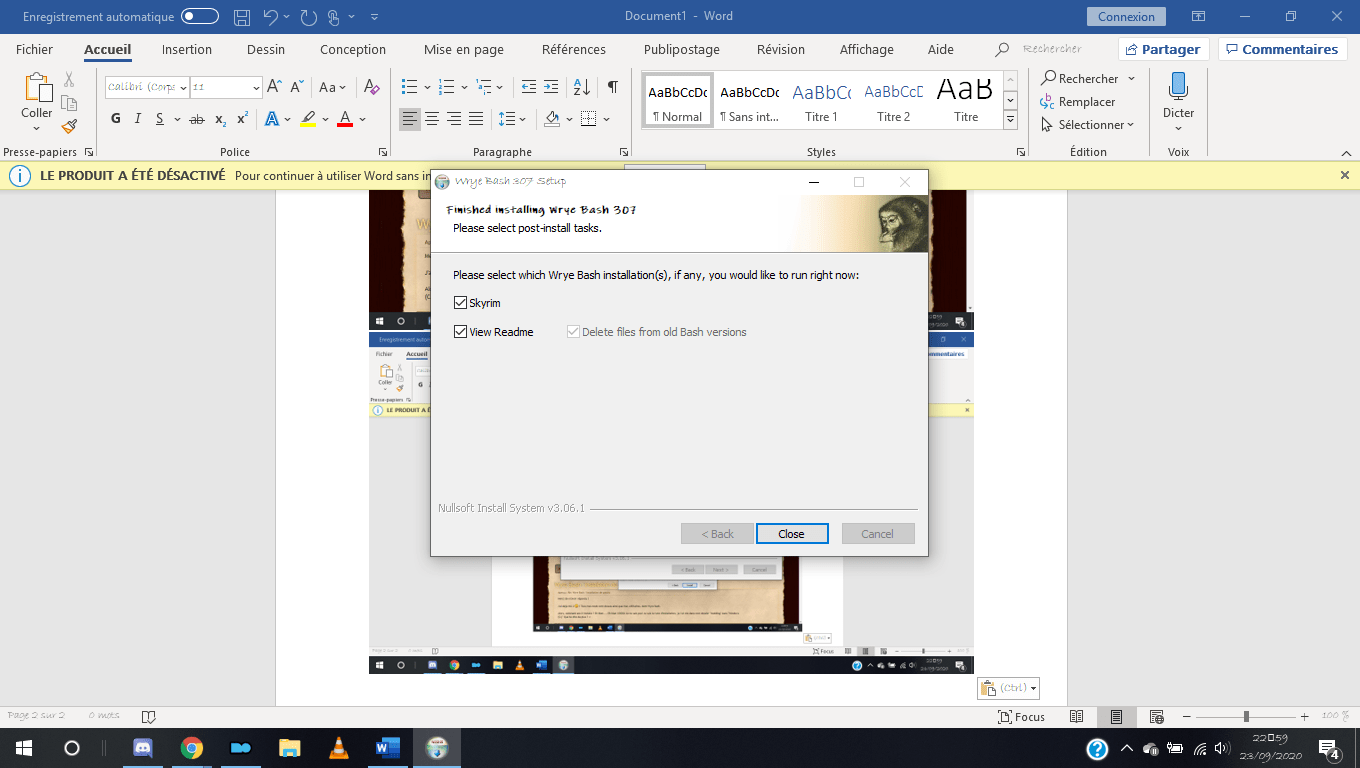This screenshot has height=768, width=1360.
Task: Click the Cut scissors icon
Action: point(69,80)
